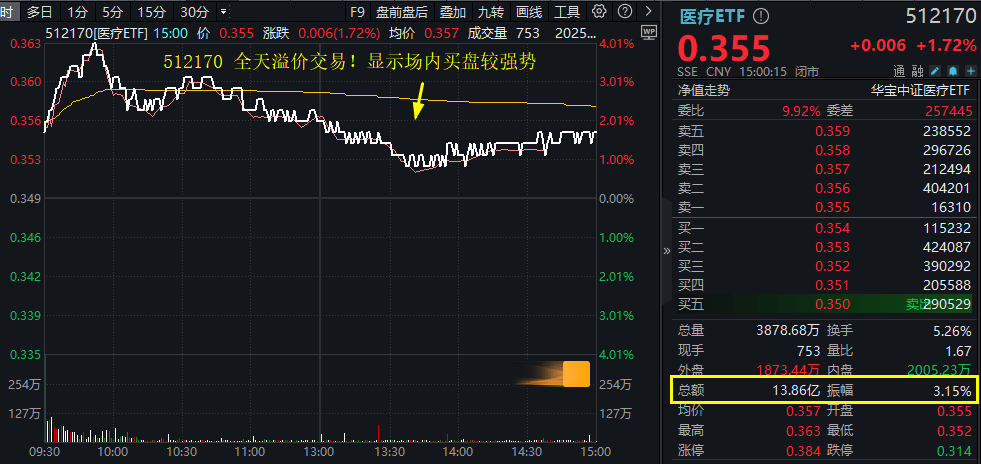Click the 卖五 price 0.359

coord(833,131)
